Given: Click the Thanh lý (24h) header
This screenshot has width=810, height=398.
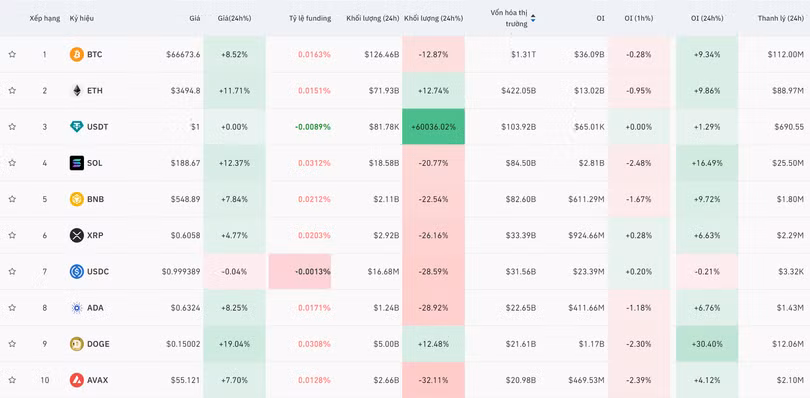Looking at the screenshot, I should click(781, 18).
